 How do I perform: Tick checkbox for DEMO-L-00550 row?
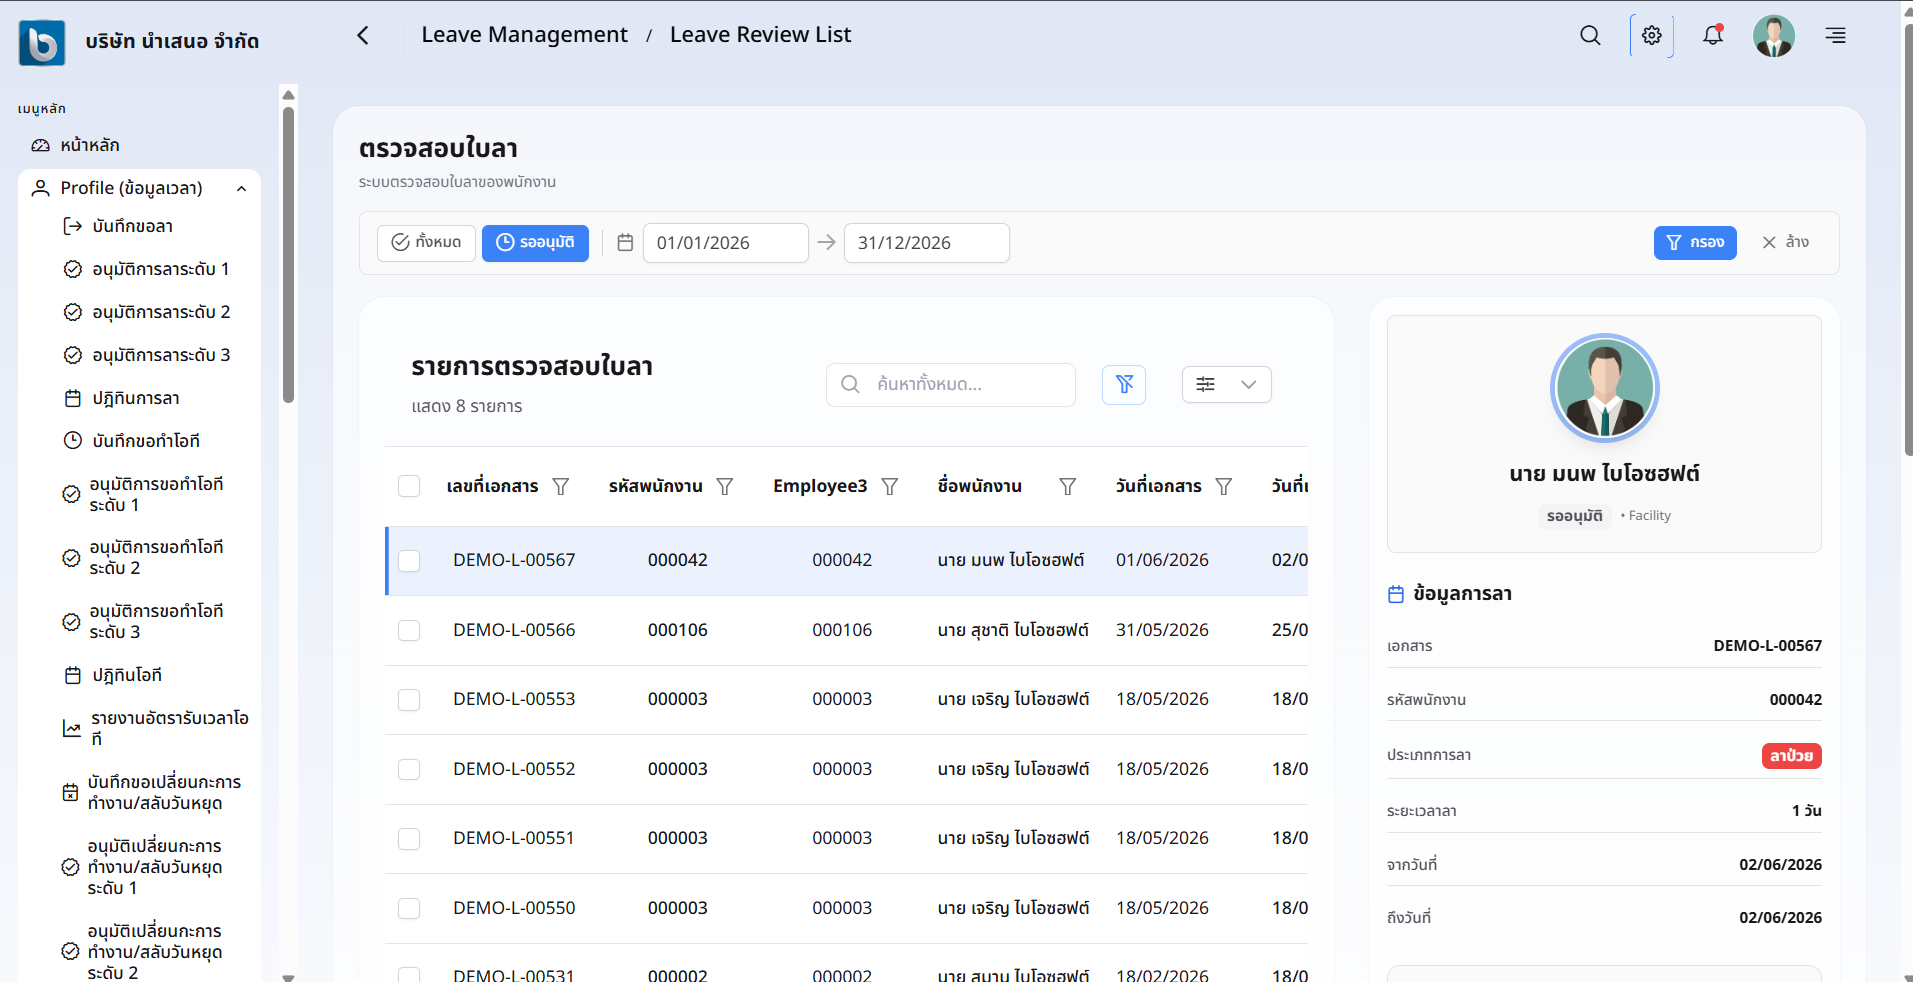click(409, 908)
